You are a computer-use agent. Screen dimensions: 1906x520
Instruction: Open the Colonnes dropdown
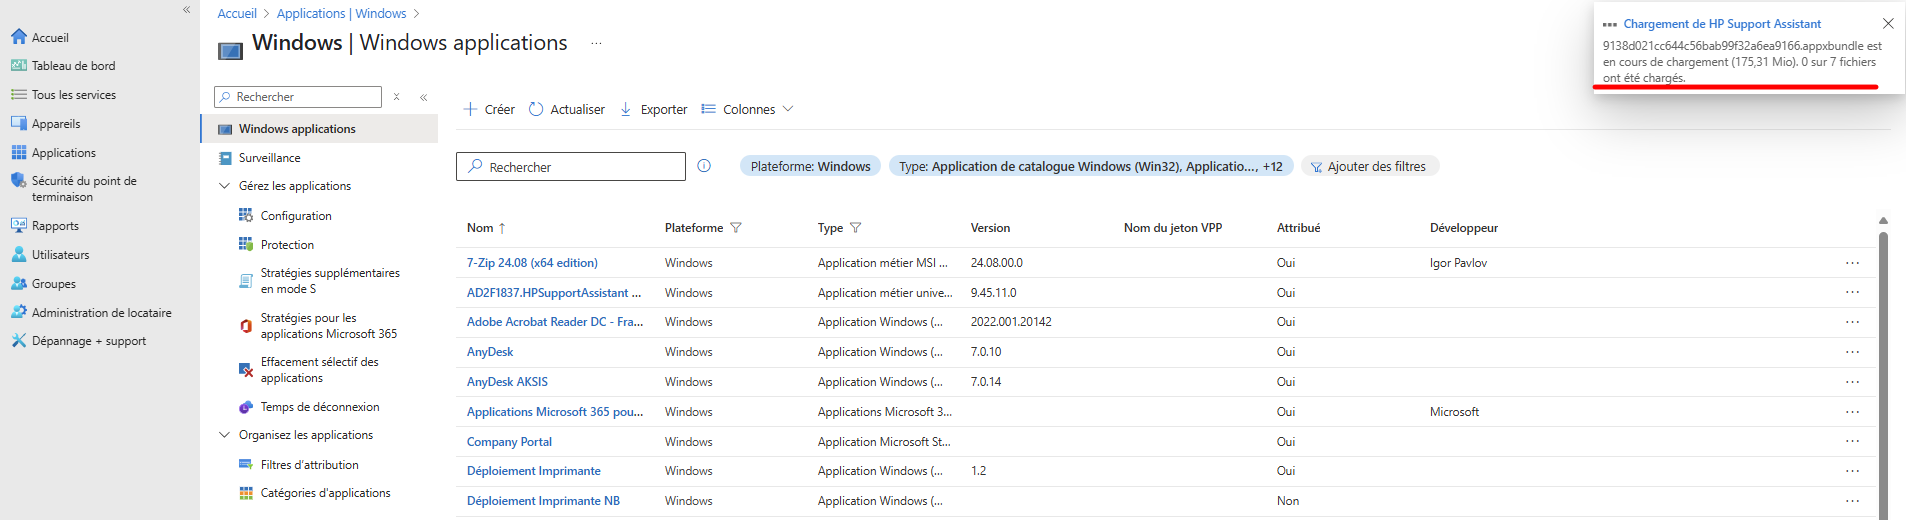click(x=747, y=109)
